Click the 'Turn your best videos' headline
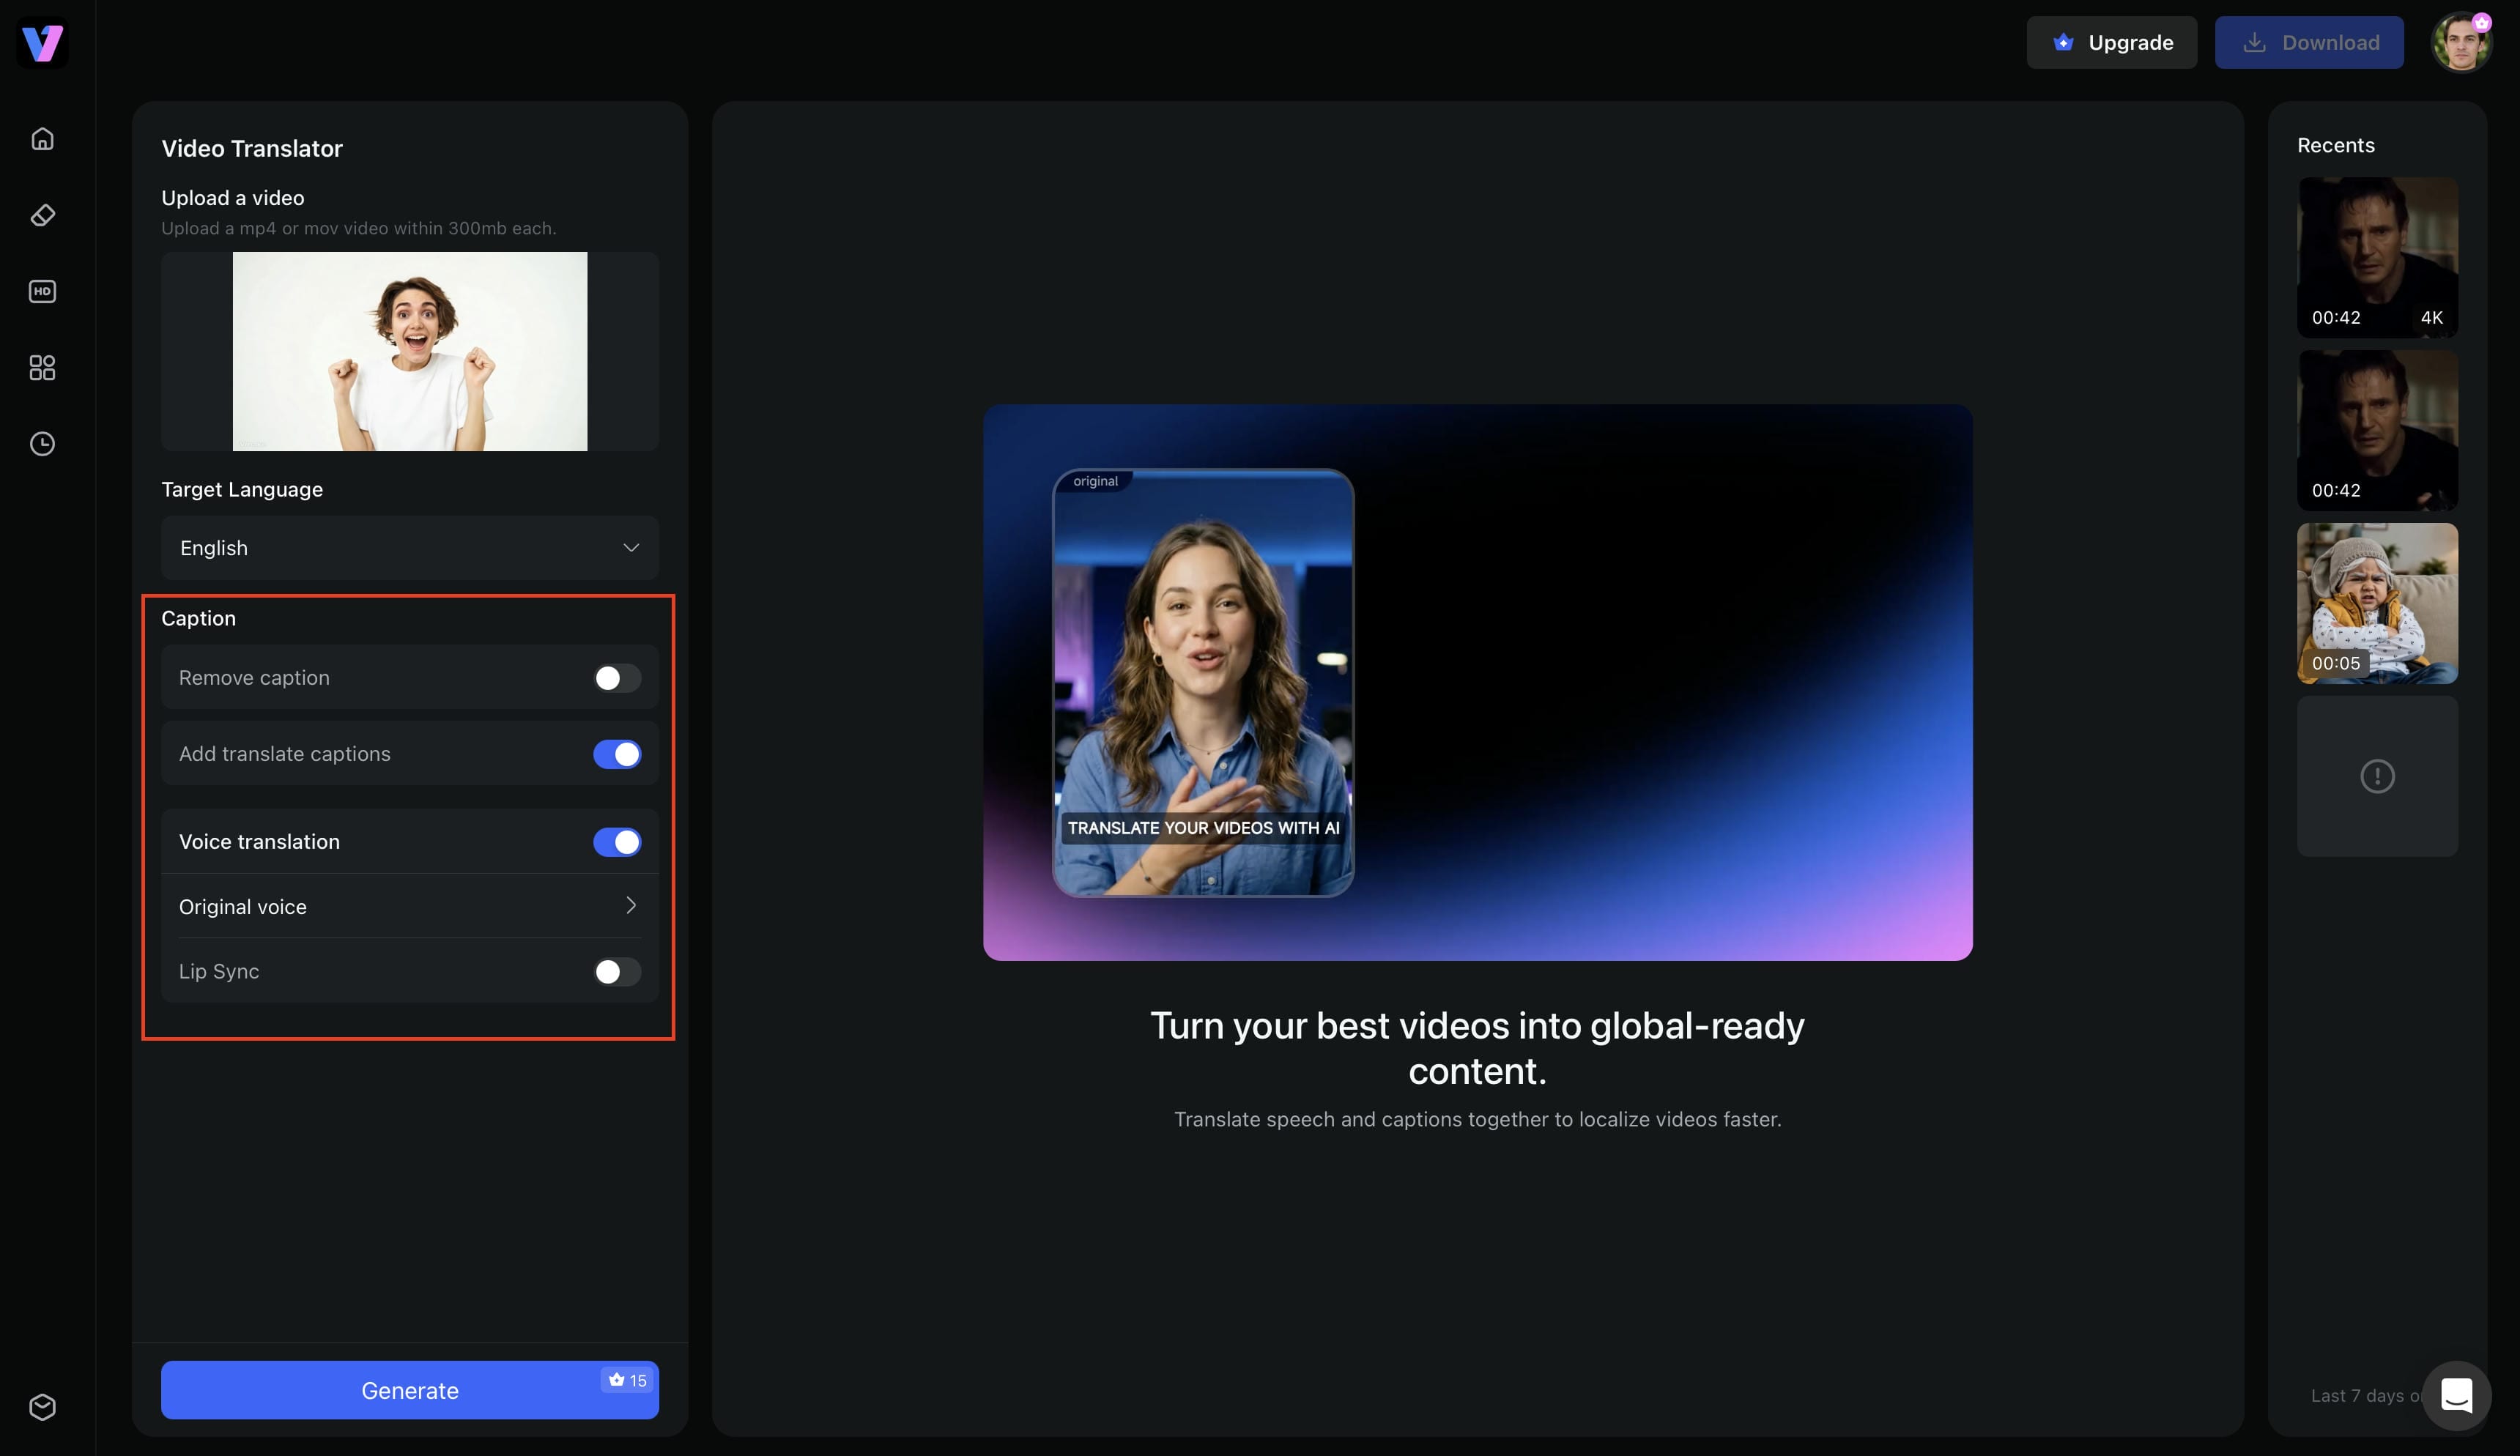The width and height of the screenshot is (2520, 1456). 1477,1048
